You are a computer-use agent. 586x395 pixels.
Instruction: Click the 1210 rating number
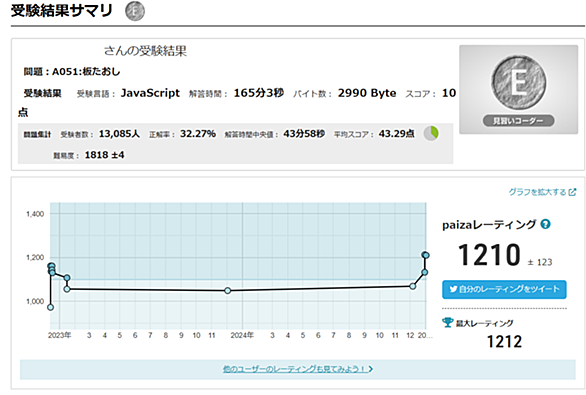(489, 255)
